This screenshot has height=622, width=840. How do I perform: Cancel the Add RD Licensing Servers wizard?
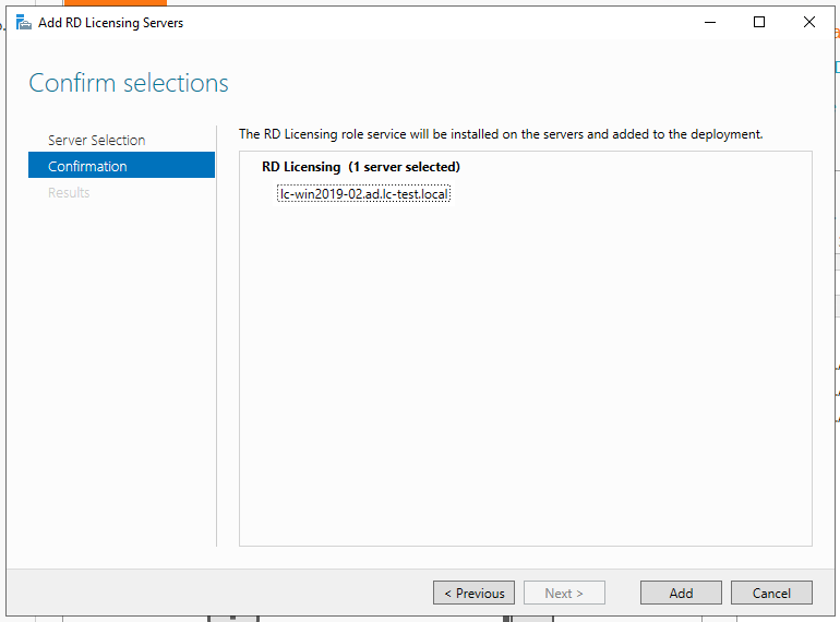[x=771, y=593]
